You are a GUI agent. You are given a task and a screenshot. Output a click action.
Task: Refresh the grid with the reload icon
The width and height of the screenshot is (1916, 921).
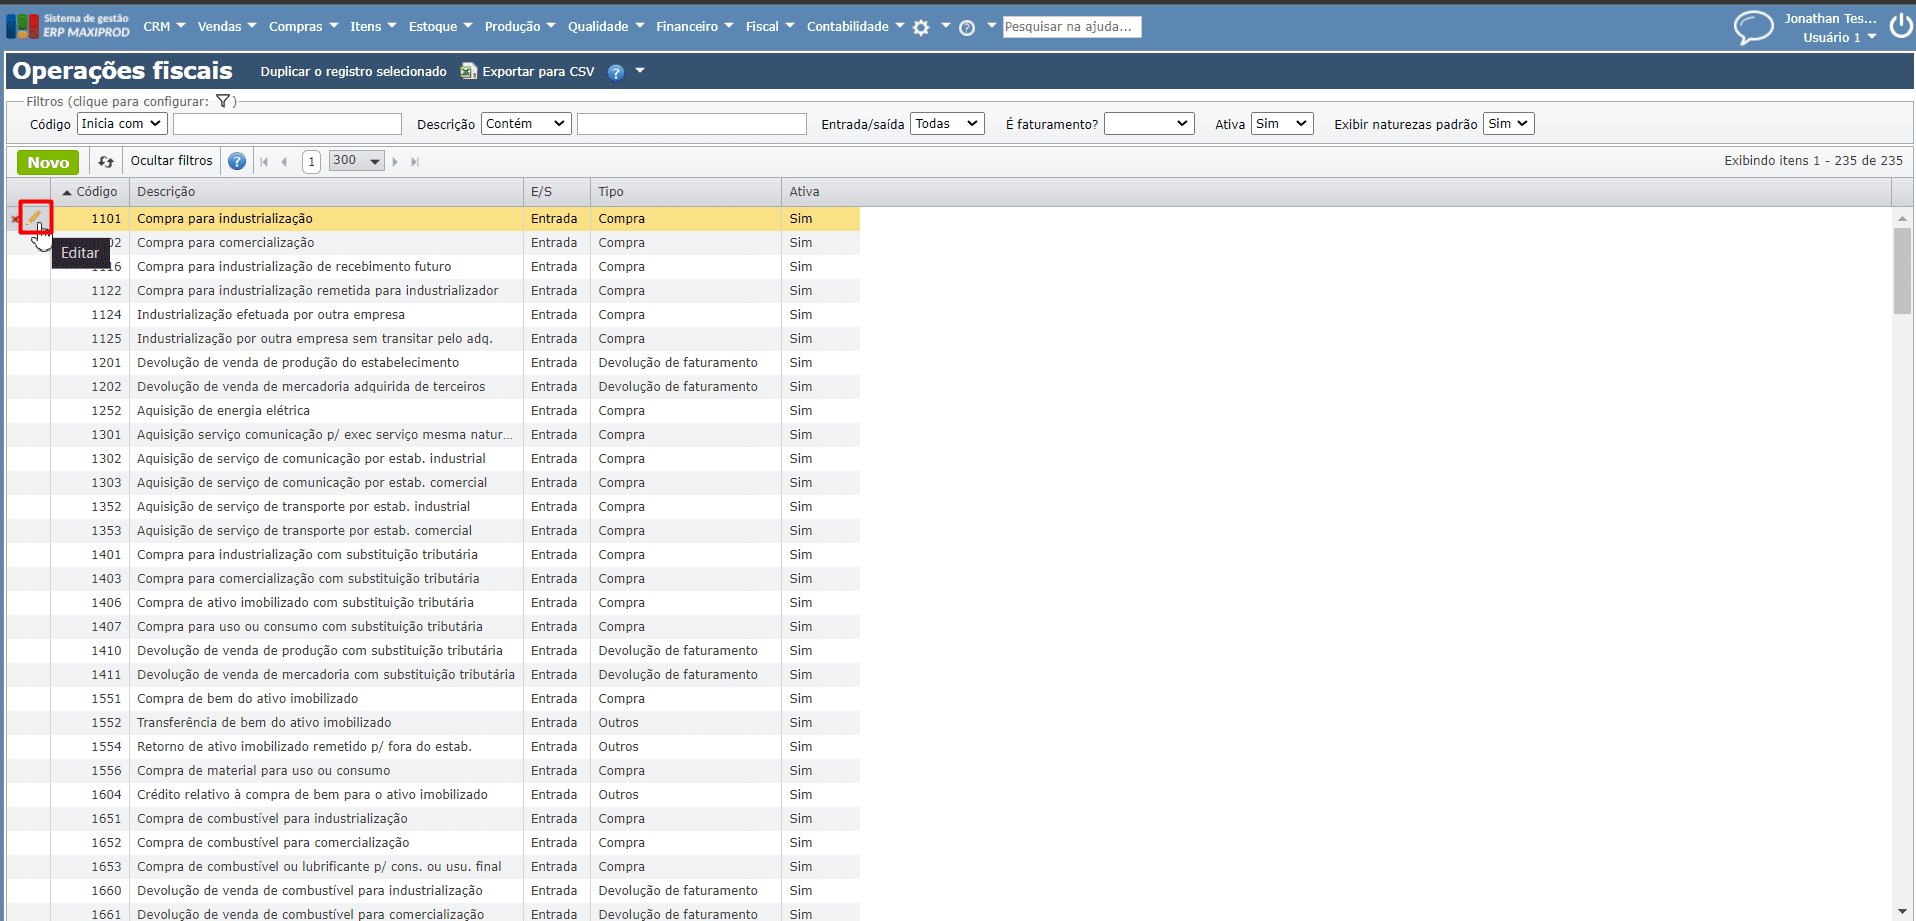coord(106,161)
